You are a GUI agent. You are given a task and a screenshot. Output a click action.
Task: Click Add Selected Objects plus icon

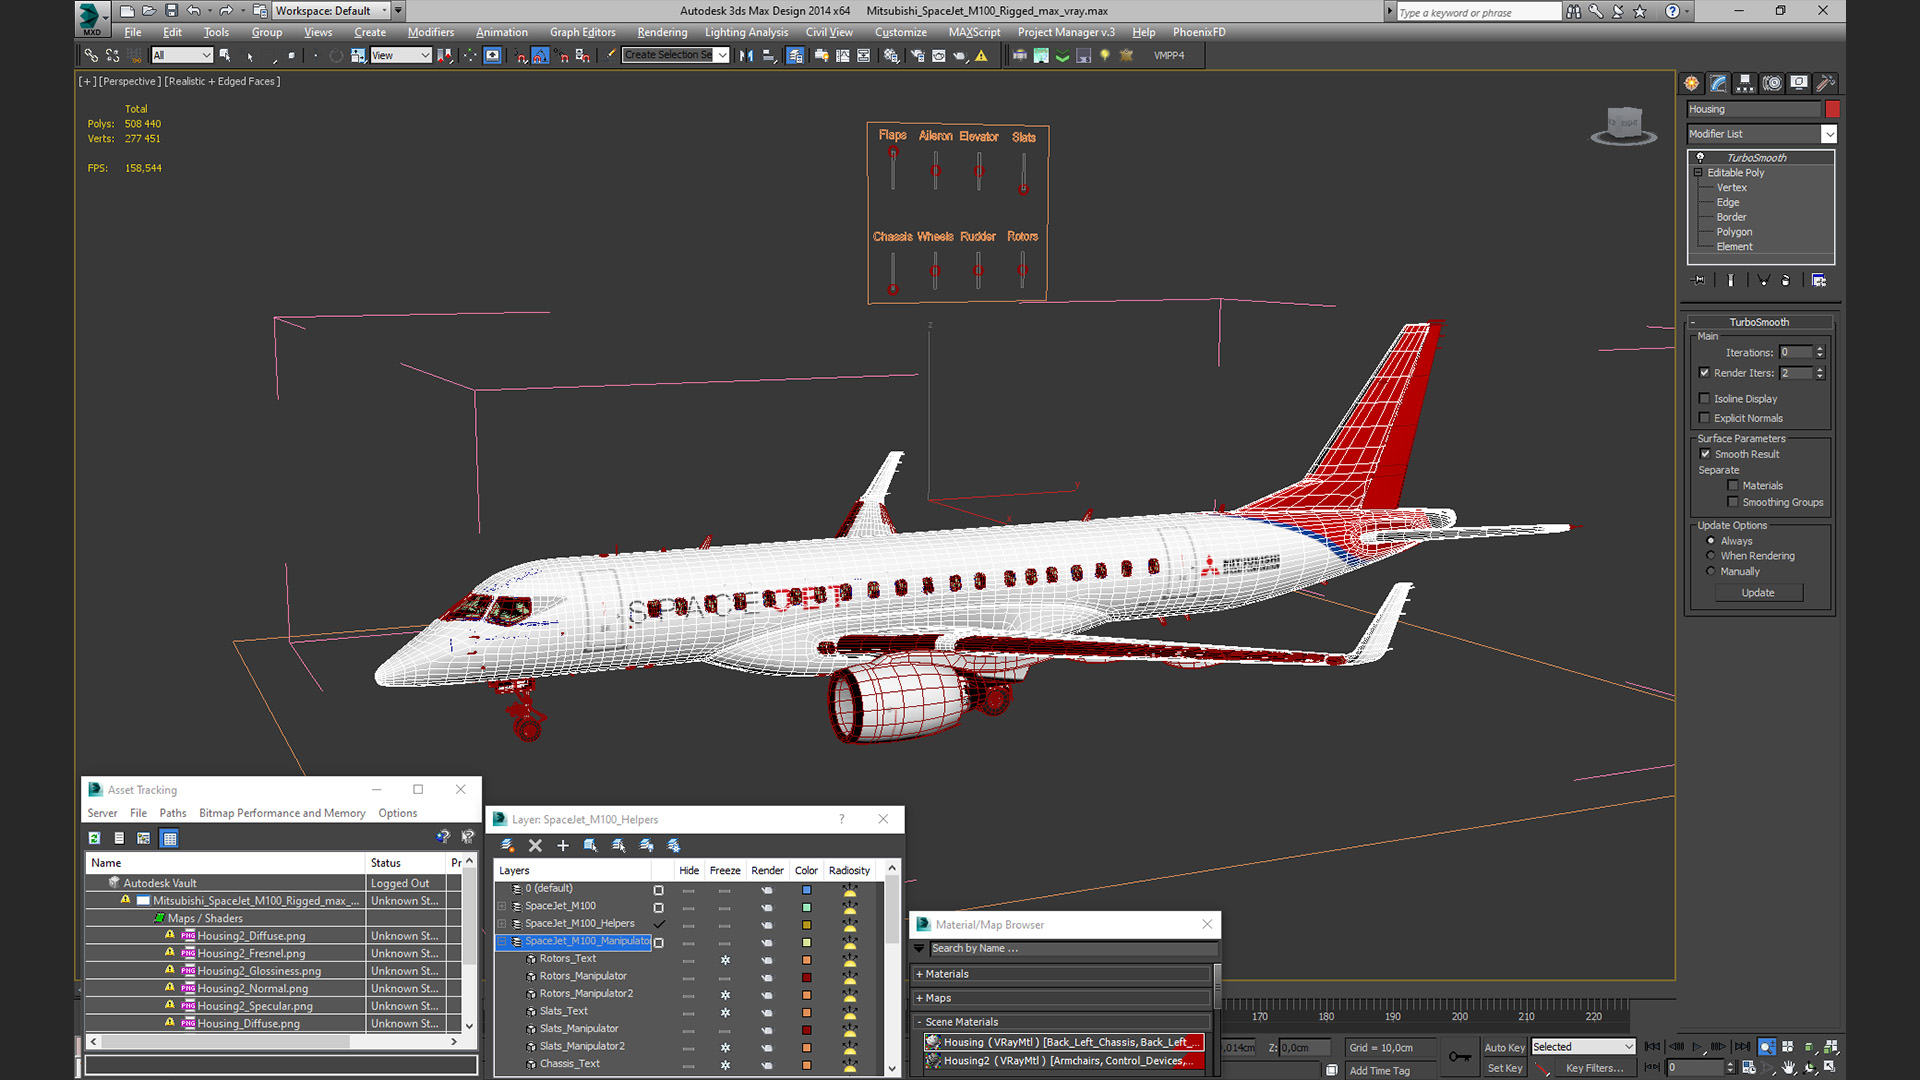click(563, 845)
